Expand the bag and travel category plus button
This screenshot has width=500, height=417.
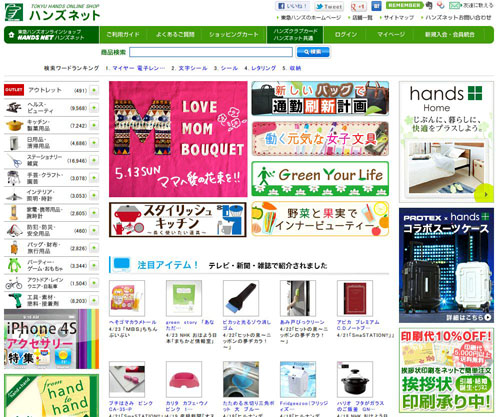tap(94, 248)
